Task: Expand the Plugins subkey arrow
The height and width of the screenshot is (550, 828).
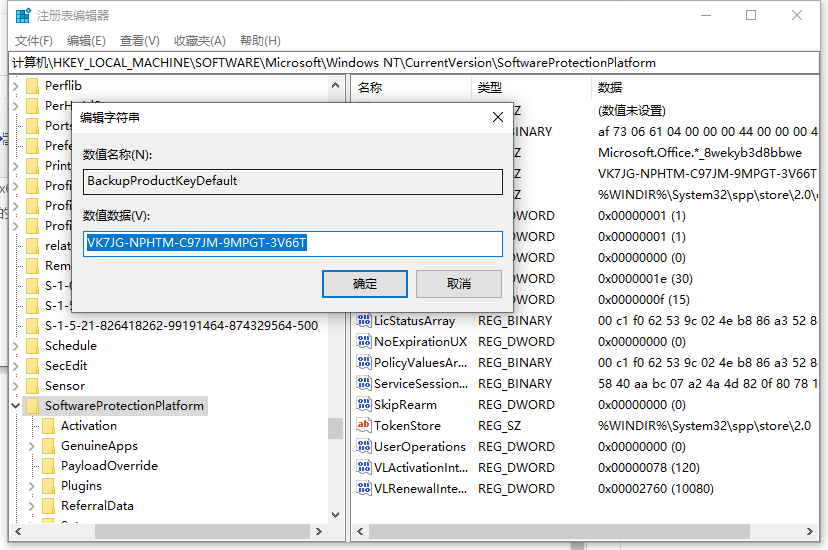Action: pos(31,486)
